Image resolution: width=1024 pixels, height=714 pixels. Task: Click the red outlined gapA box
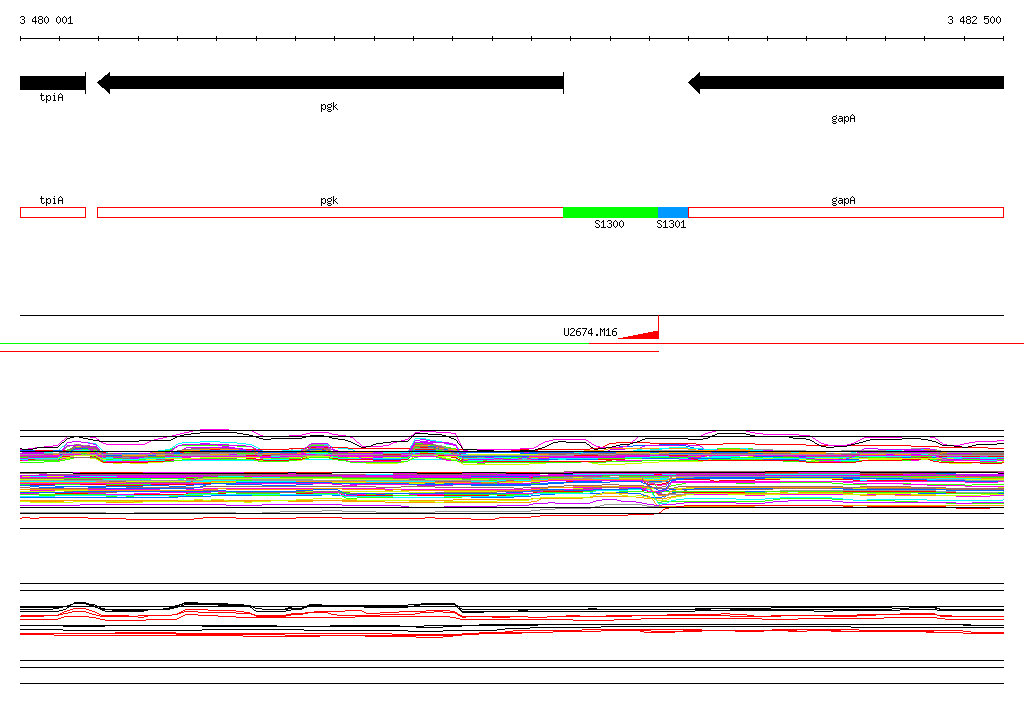click(846, 212)
